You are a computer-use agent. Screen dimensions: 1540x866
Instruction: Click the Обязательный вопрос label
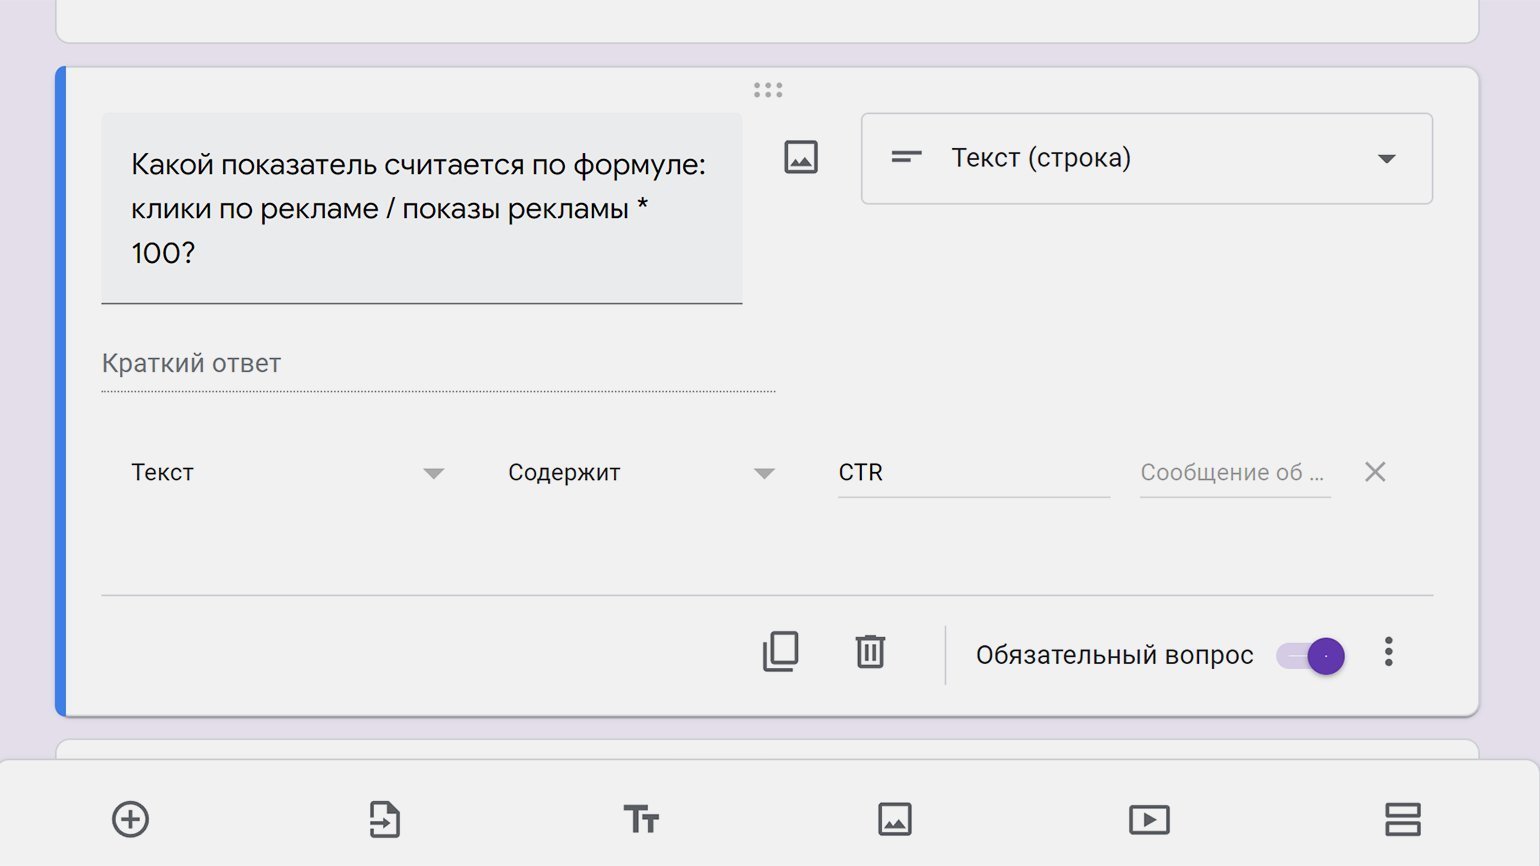[1114, 655]
